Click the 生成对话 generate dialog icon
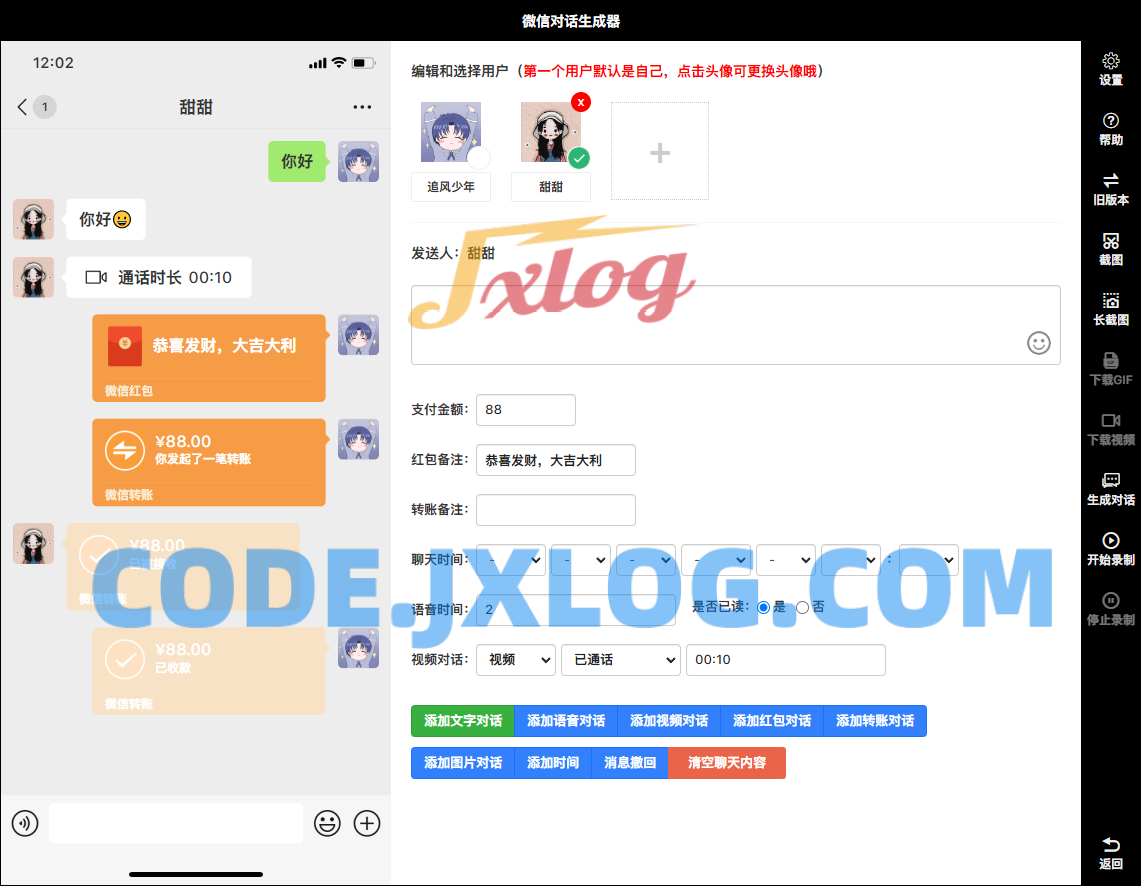The height and width of the screenshot is (886, 1141). (x=1110, y=482)
